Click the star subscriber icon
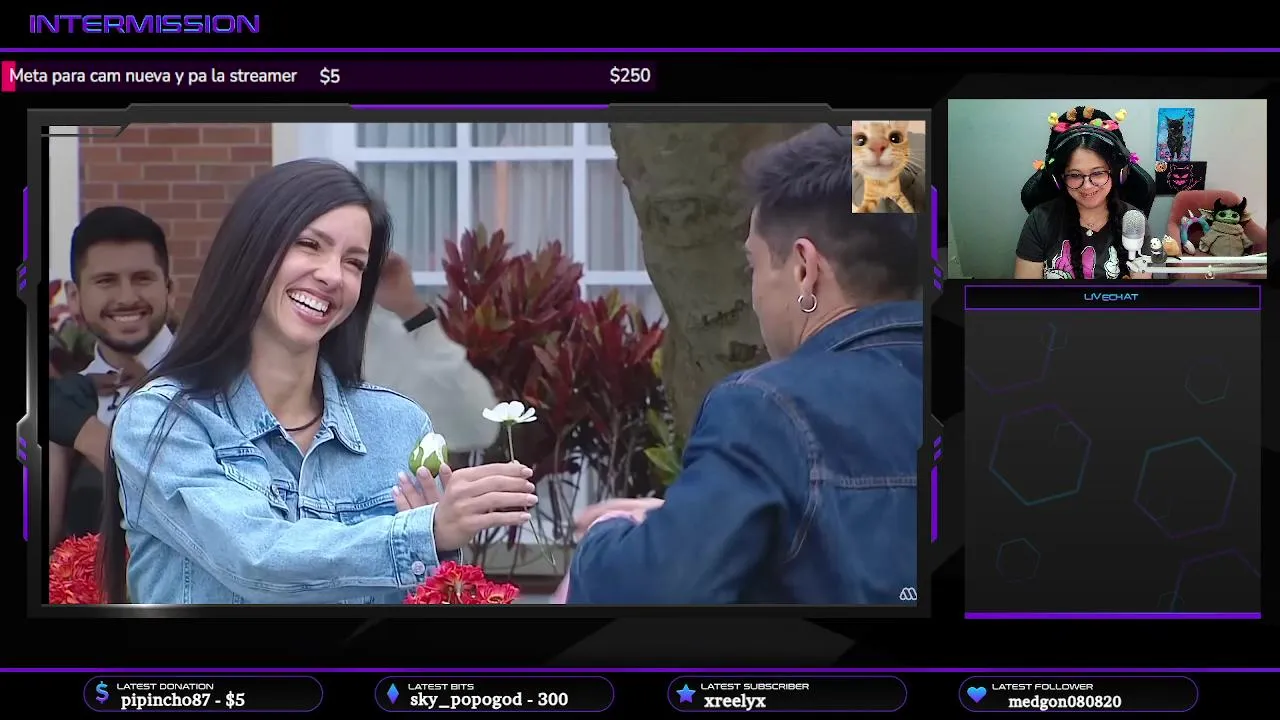This screenshot has width=1280, height=720. coord(685,693)
